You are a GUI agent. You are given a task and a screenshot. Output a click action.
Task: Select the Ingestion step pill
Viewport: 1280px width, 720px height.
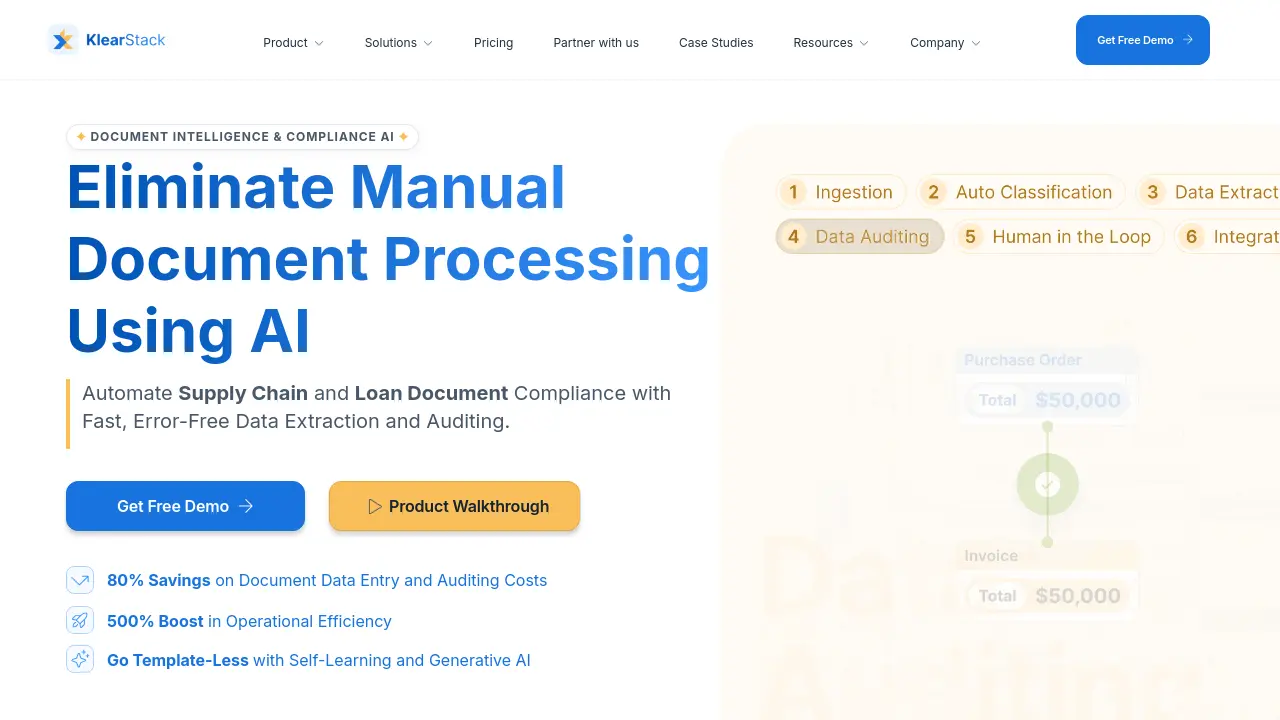pyautogui.click(x=840, y=192)
